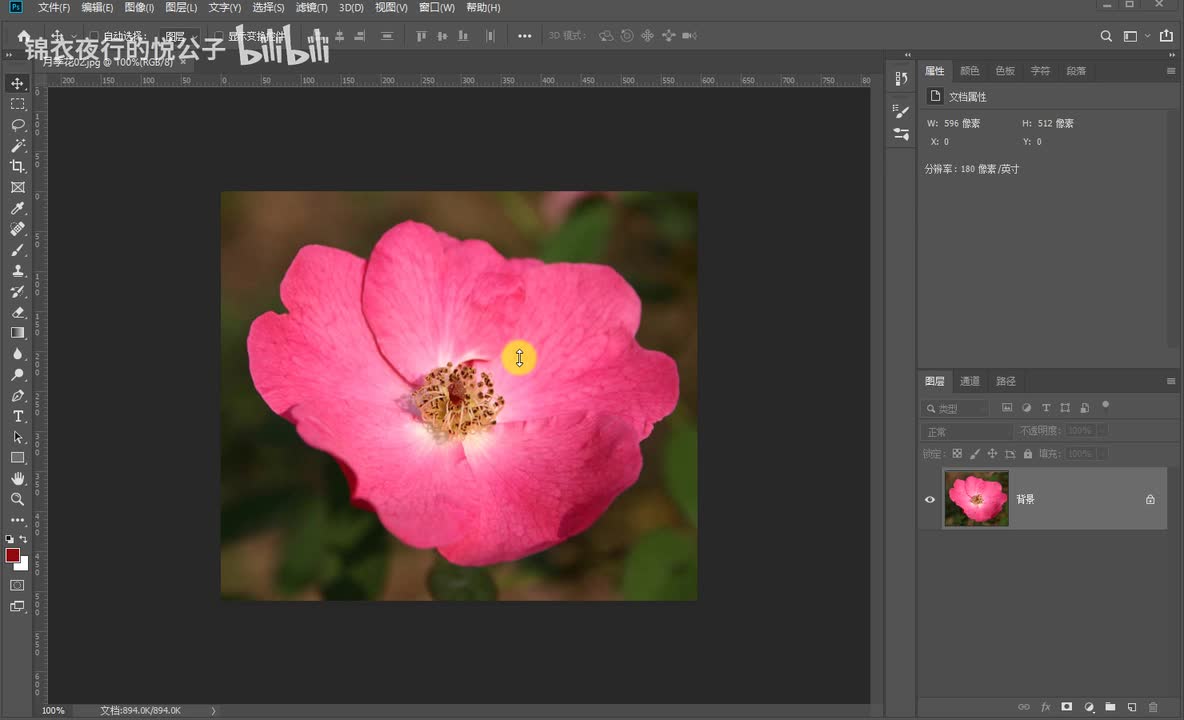The width and height of the screenshot is (1184, 720).
Task: Open the 正常 blend mode dropdown
Action: [966, 432]
